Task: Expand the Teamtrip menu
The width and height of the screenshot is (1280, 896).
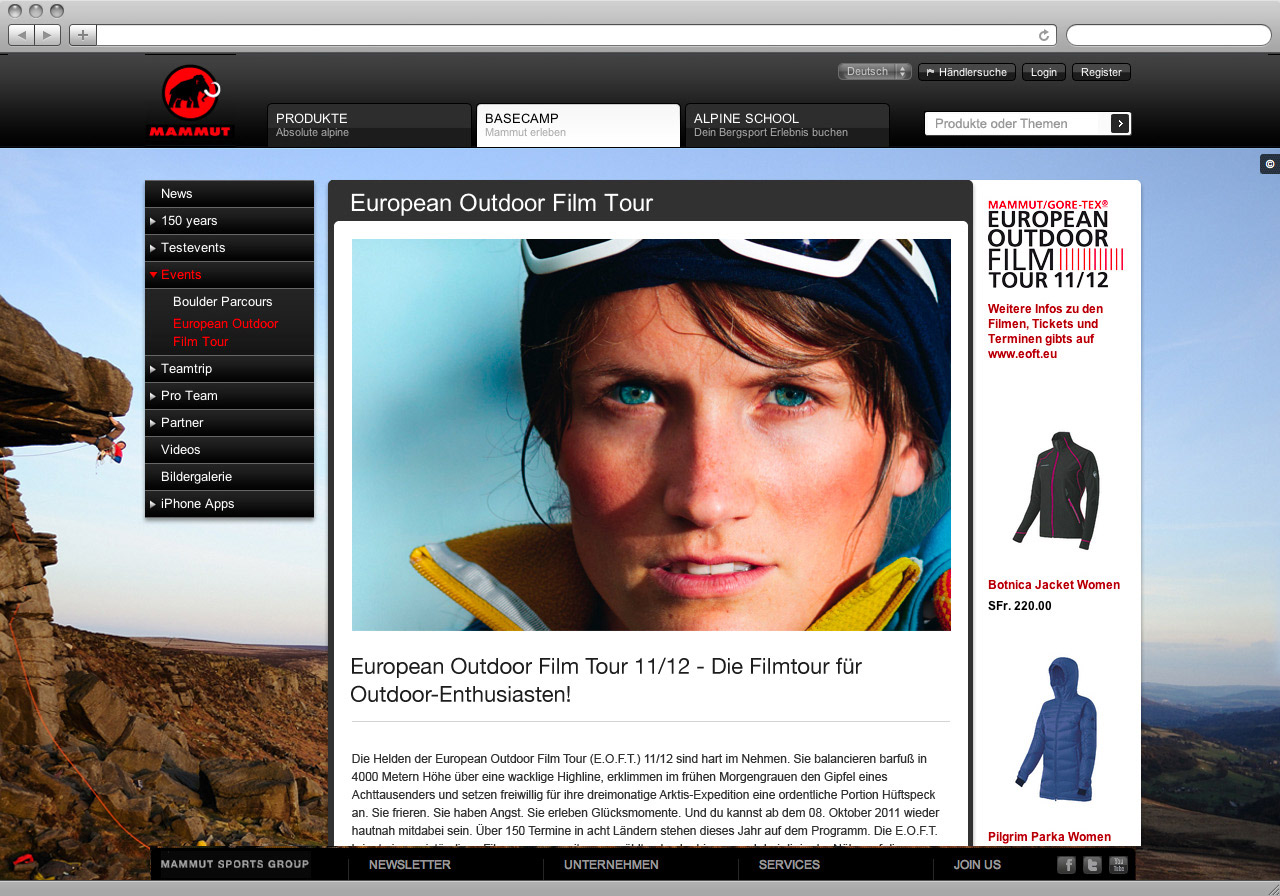Action: coord(229,369)
